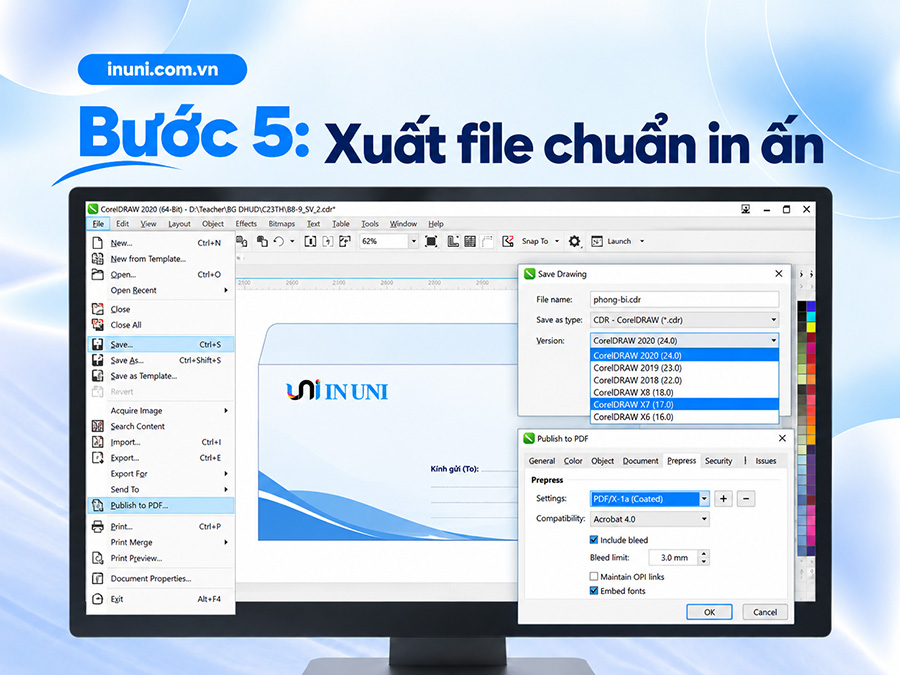Choose Print Merge menu entry
Image resolution: width=900 pixels, height=675 pixels.
point(161,542)
